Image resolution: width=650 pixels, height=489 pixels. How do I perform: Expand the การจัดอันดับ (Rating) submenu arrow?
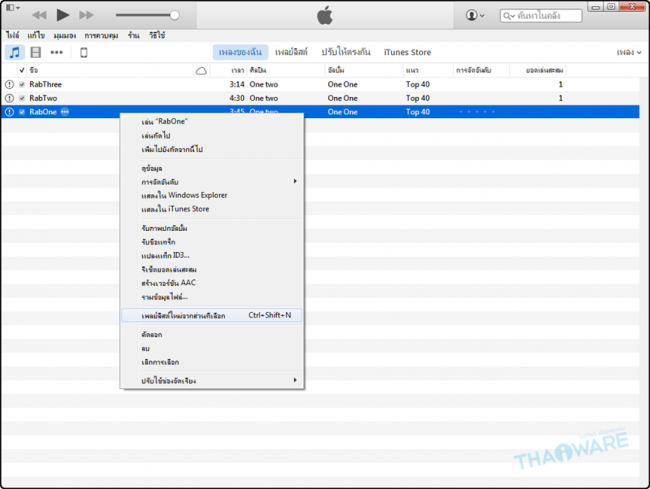295,182
